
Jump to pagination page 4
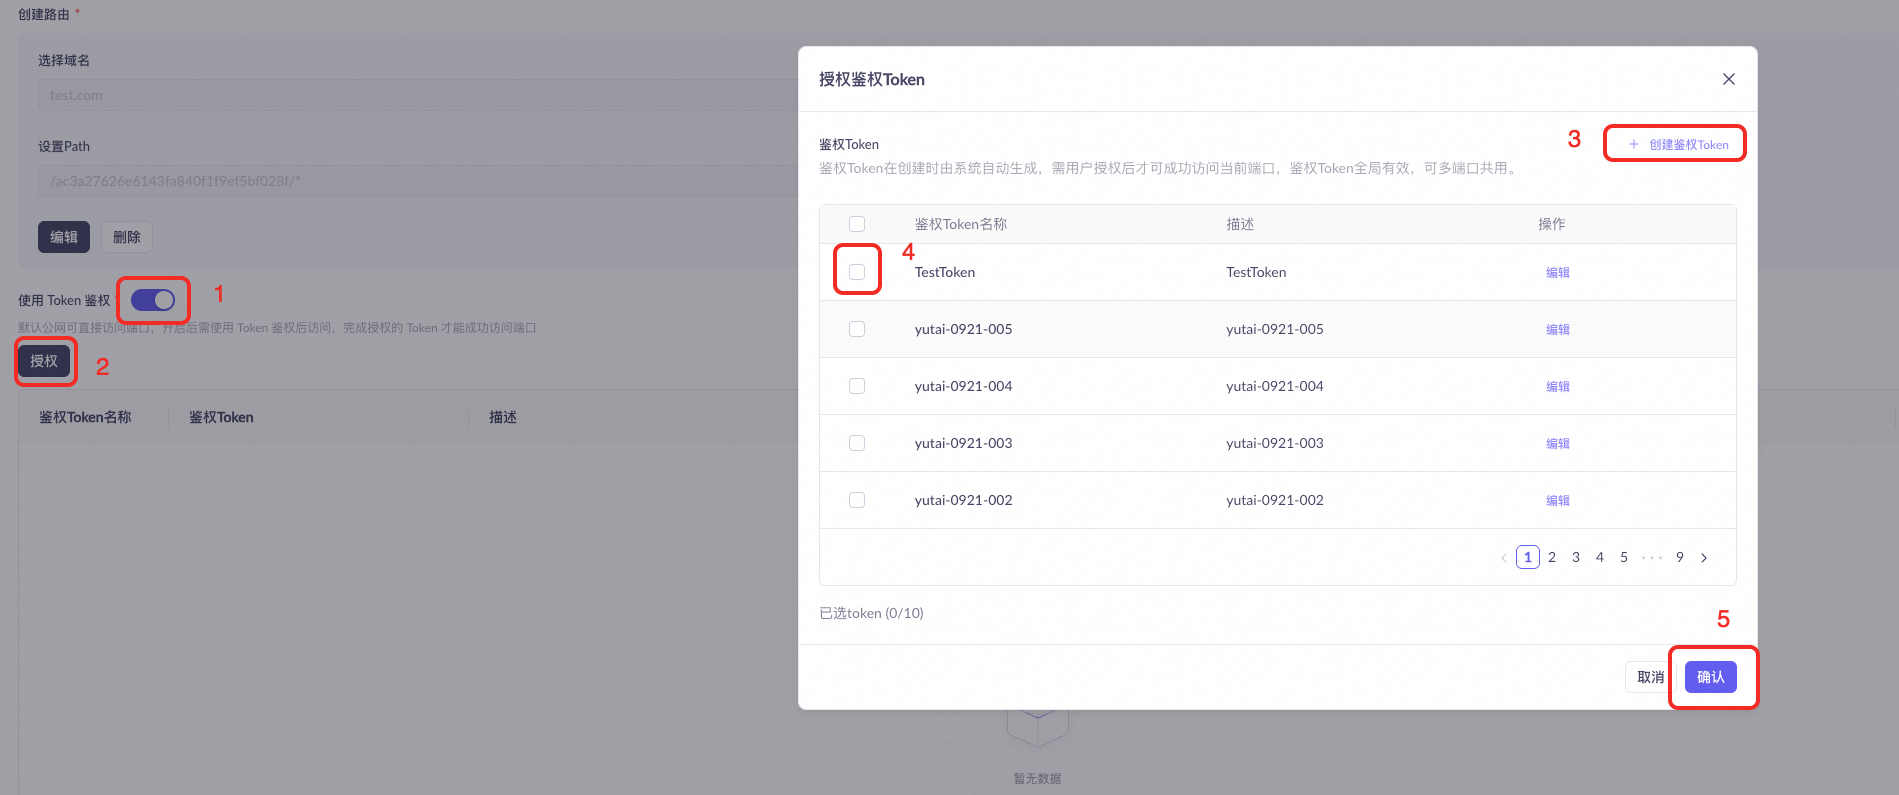click(x=1600, y=557)
